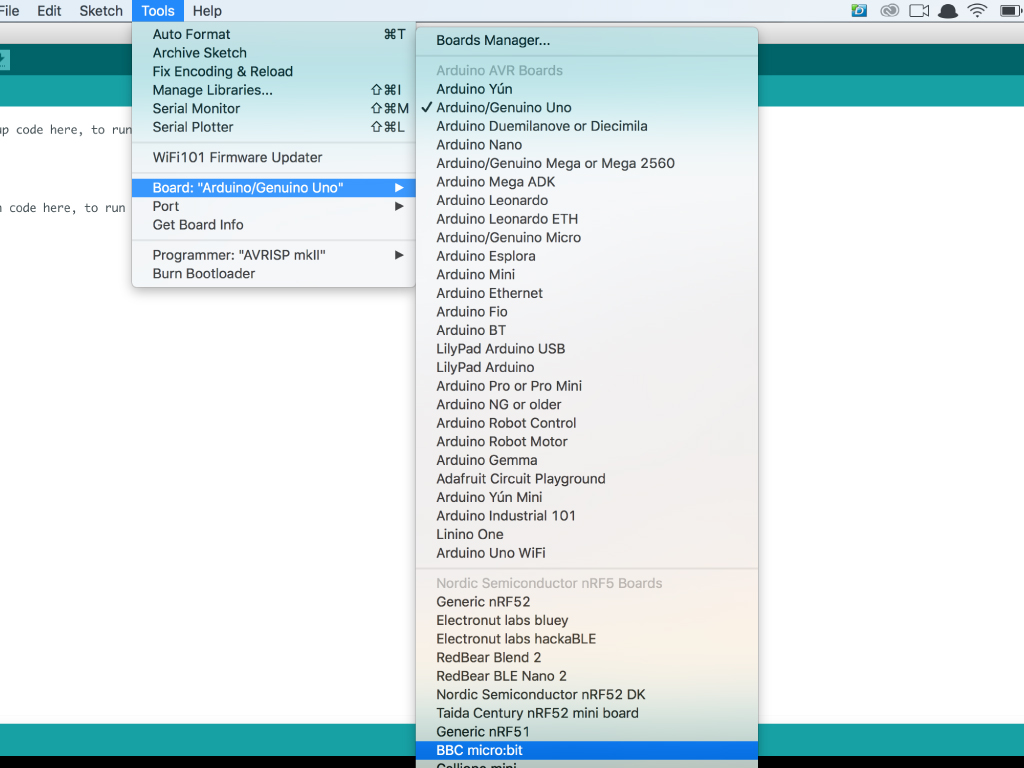Choose the Arduino Yún Mini board

(586, 498)
